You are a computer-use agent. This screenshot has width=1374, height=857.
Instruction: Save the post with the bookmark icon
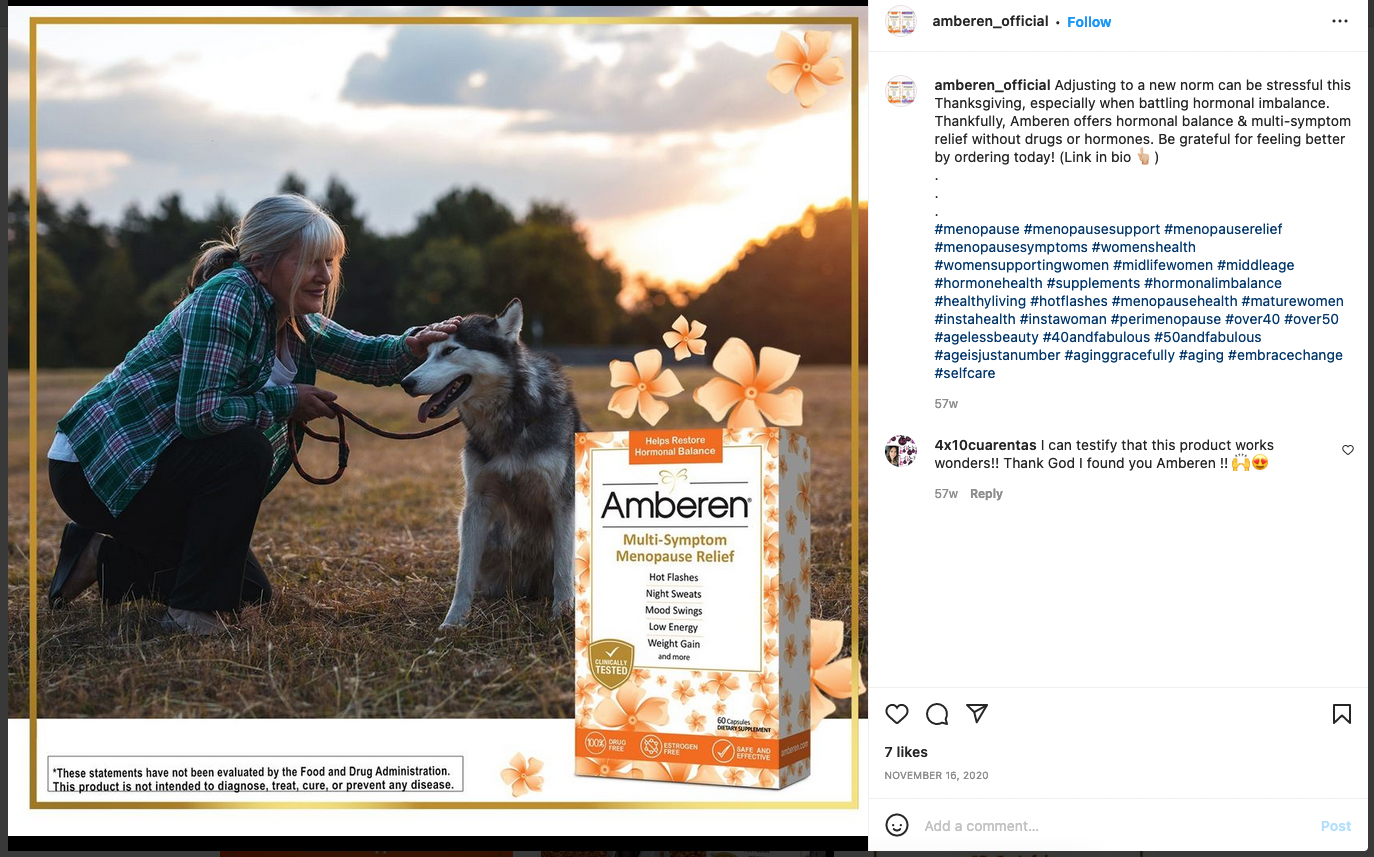pyautogui.click(x=1342, y=714)
